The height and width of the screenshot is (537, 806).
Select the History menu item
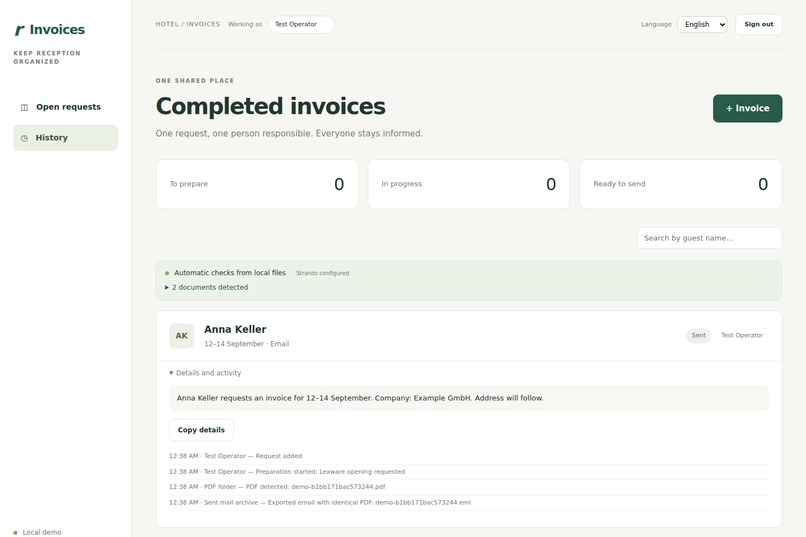65,138
